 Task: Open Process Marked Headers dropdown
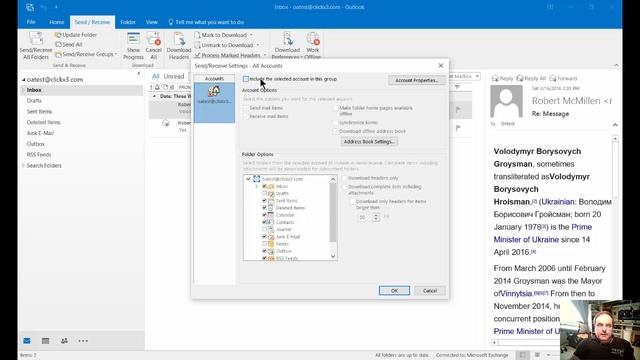pos(265,55)
